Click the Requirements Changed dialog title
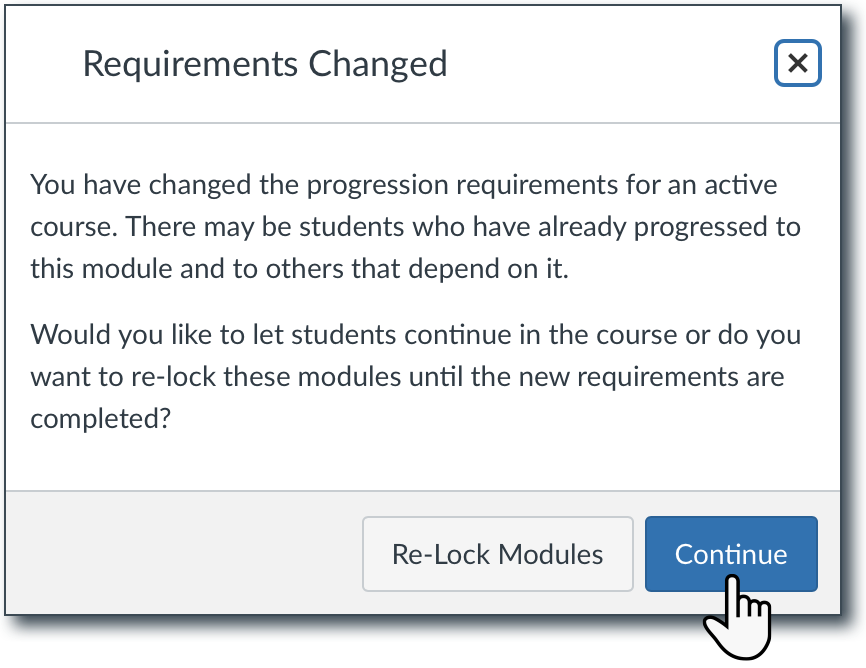This screenshot has height=668, width=866. pyautogui.click(x=264, y=64)
